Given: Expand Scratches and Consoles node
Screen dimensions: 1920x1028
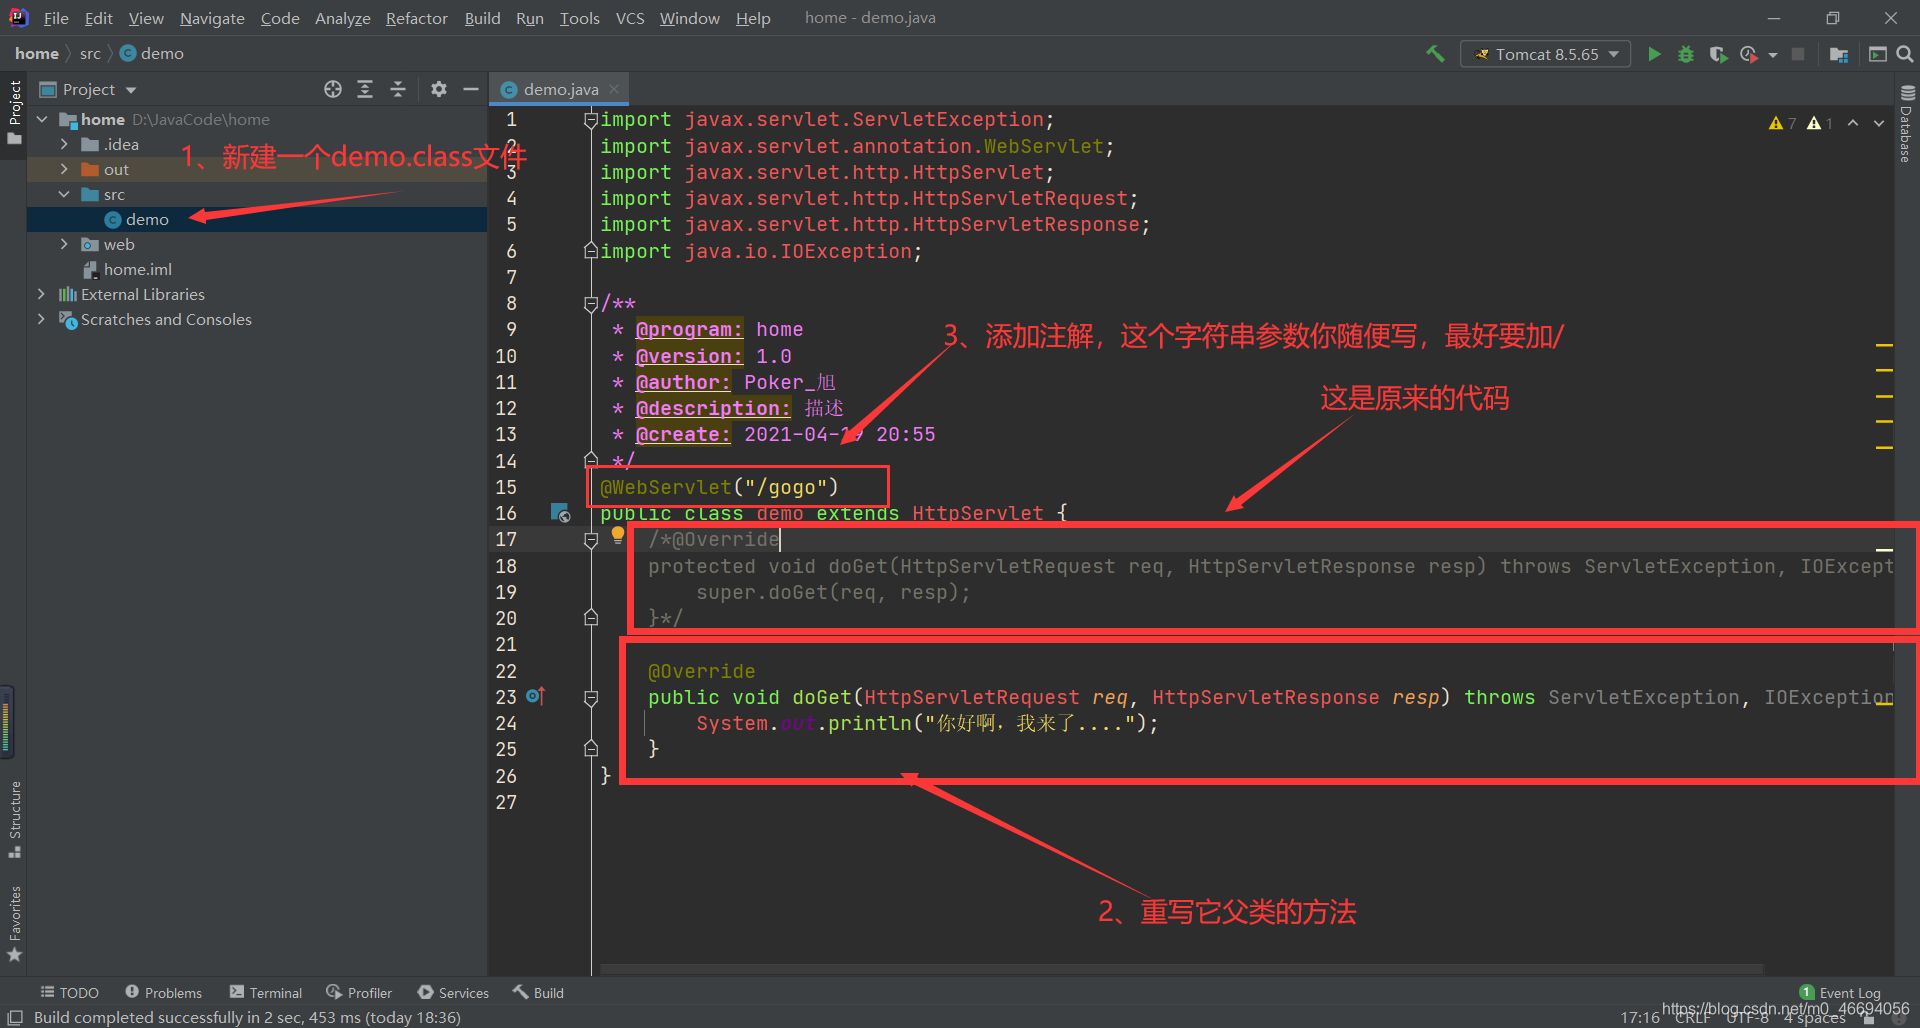Looking at the screenshot, I should [41, 319].
